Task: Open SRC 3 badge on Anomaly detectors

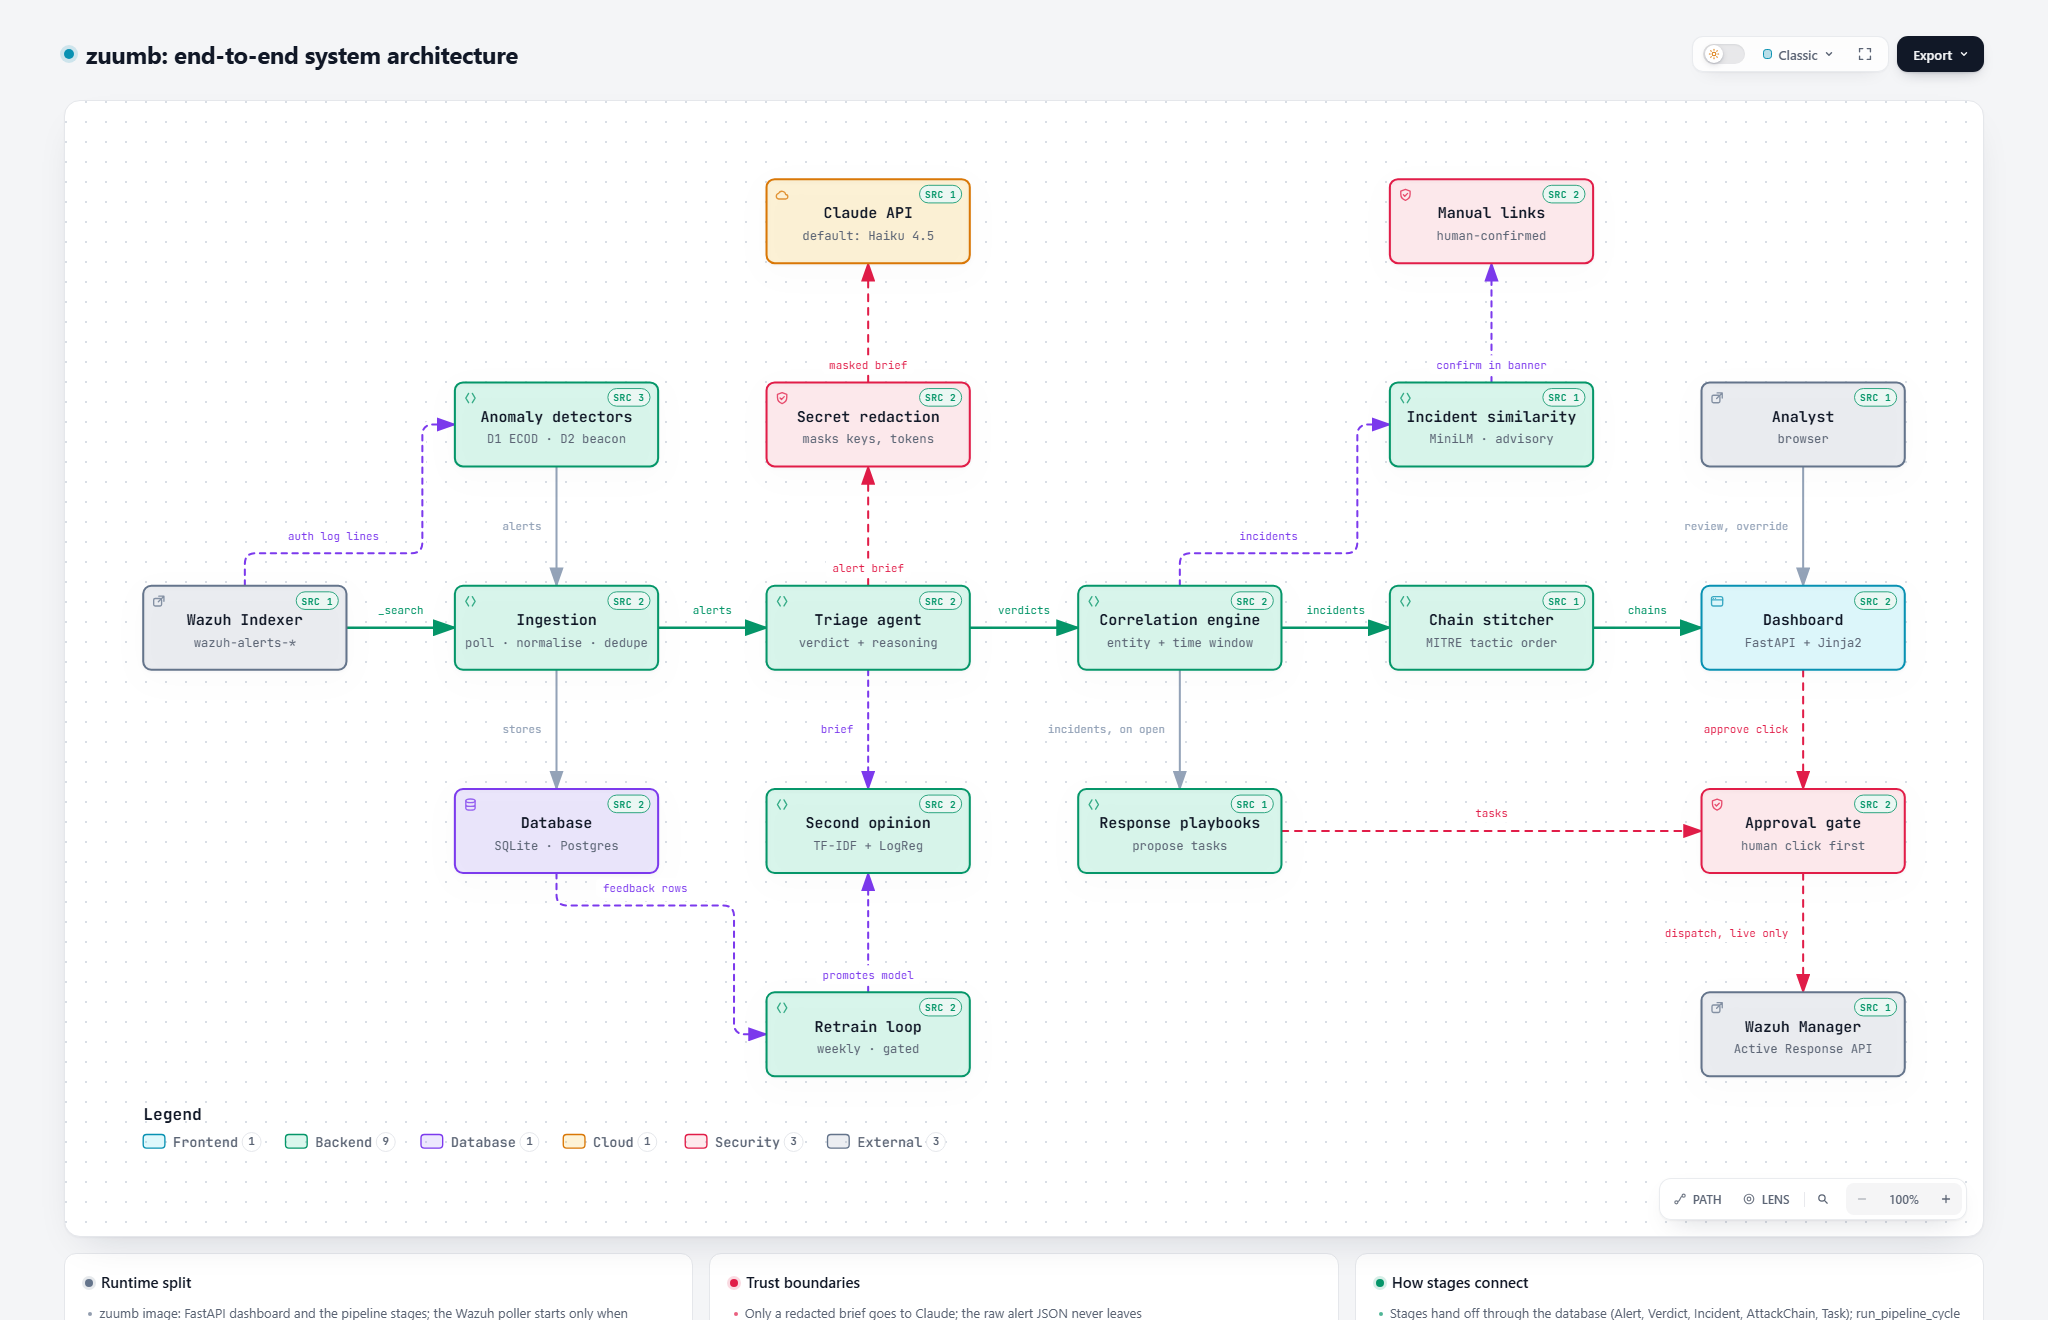Action: pos(629,398)
